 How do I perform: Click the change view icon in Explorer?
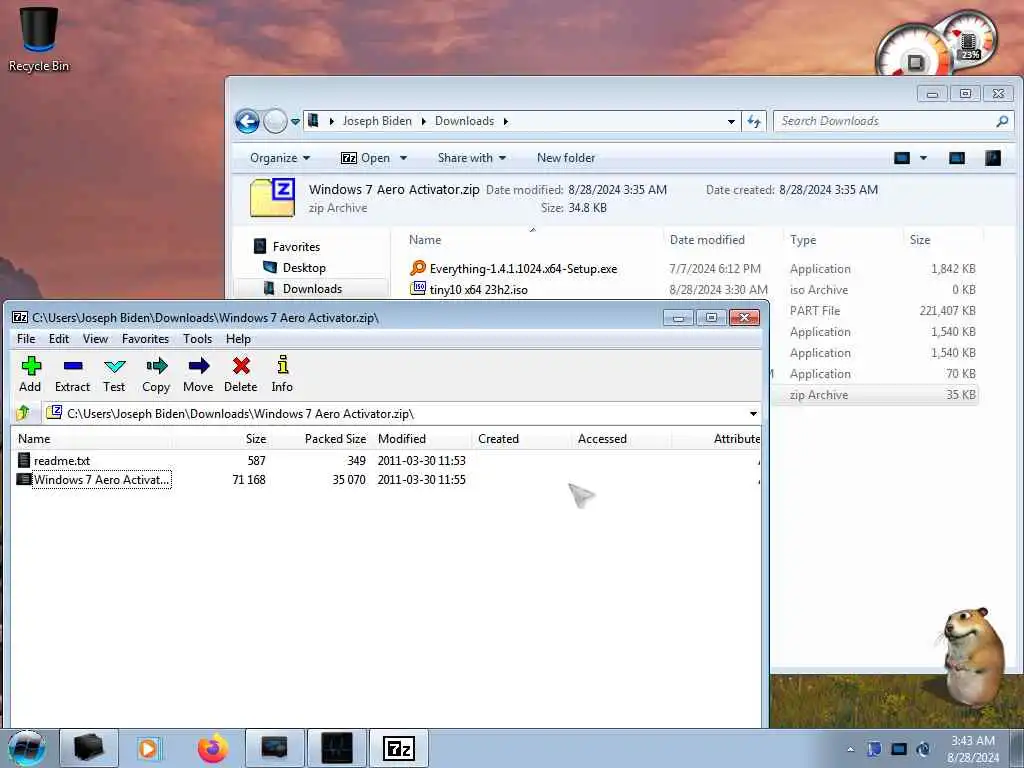tap(902, 158)
